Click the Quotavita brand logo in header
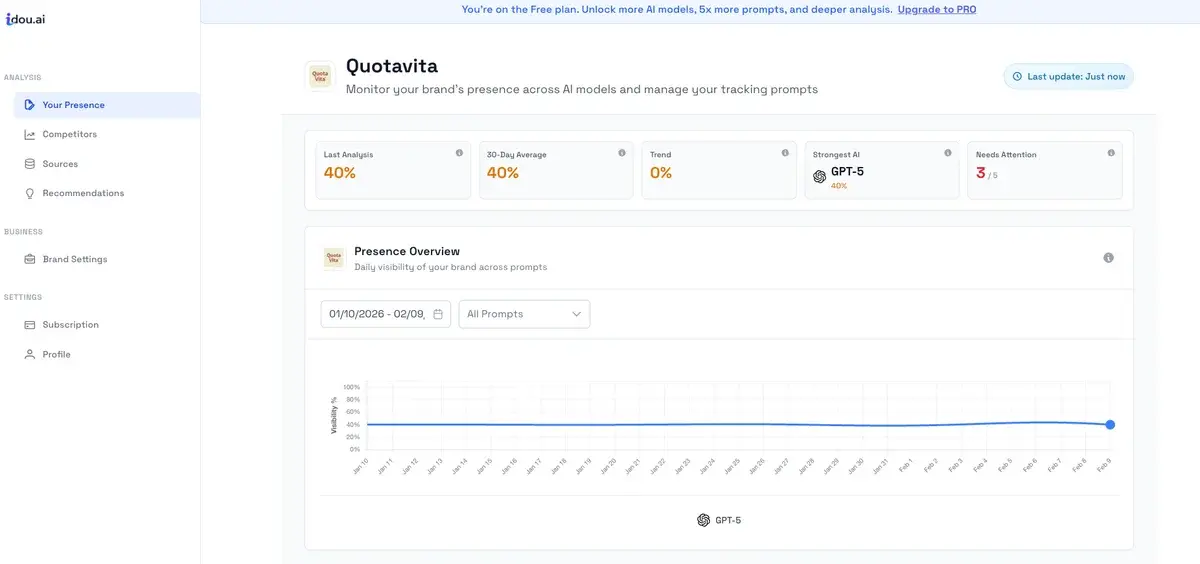Image resolution: width=1200 pixels, height=564 pixels. pyautogui.click(x=320, y=77)
